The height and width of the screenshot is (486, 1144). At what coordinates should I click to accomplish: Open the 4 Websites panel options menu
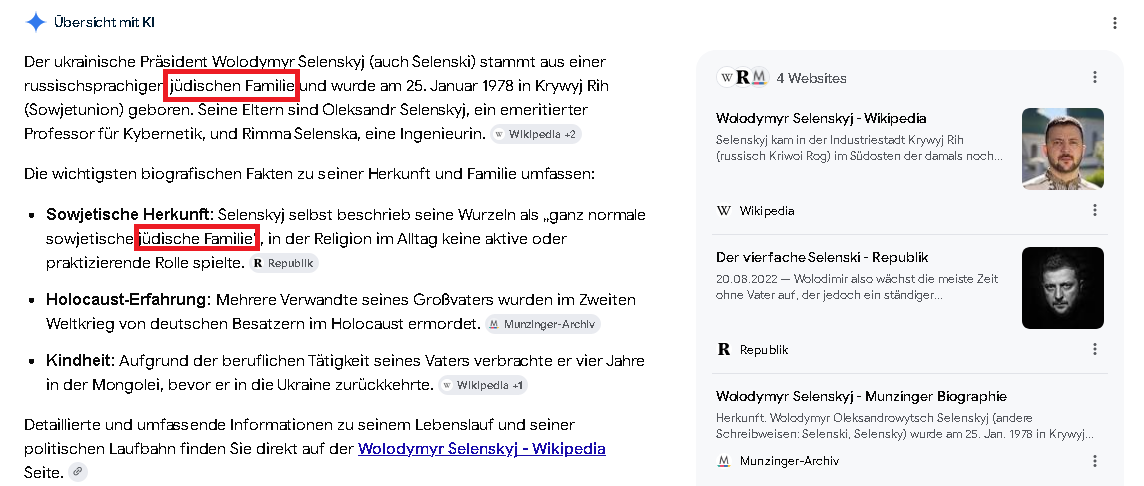point(1094,77)
